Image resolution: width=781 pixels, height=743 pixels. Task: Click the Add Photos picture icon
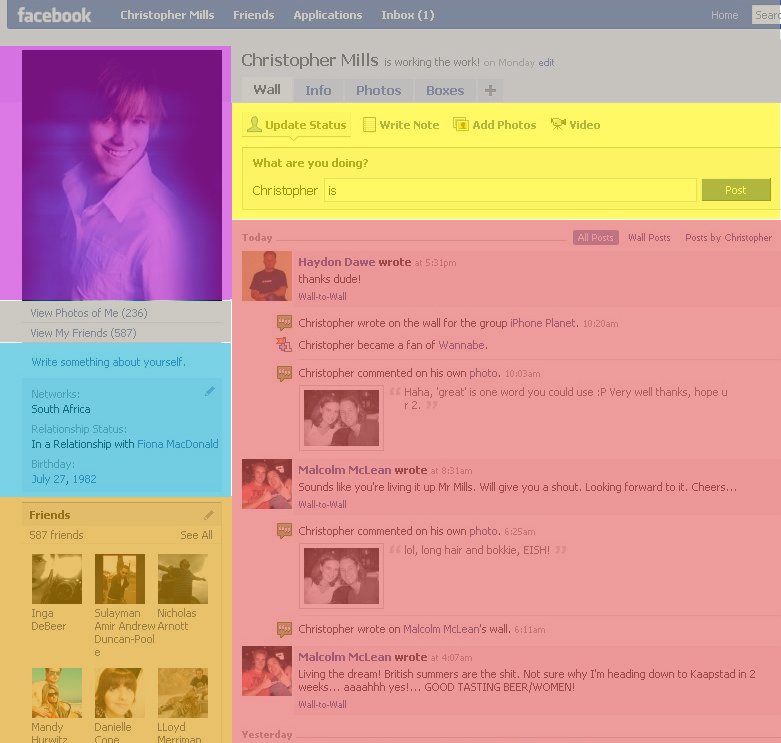461,124
